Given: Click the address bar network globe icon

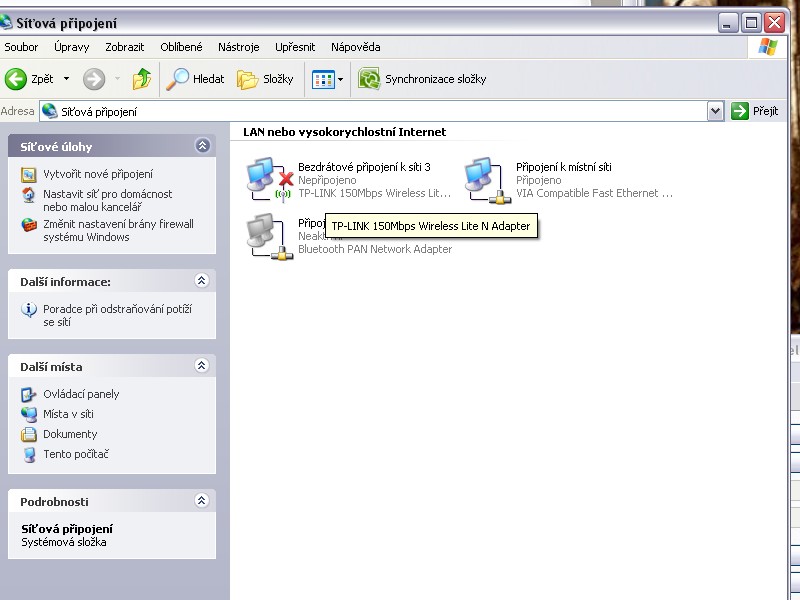Looking at the screenshot, I should [x=49, y=111].
